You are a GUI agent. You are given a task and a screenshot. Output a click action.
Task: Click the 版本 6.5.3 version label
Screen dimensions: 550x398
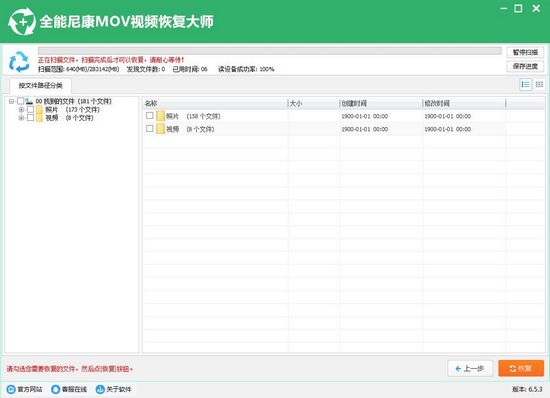tap(527, 389)
